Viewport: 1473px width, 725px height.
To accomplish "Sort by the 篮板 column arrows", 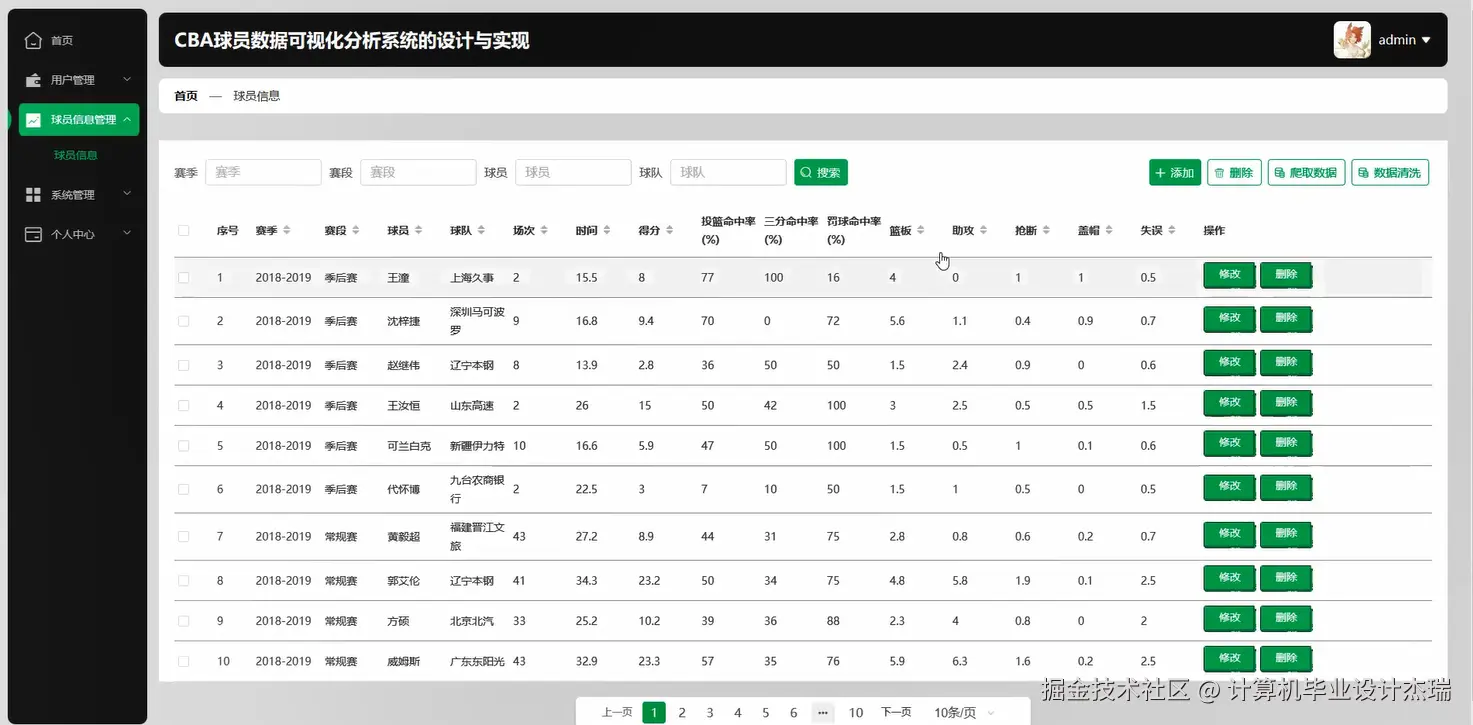I will point(921,230).
